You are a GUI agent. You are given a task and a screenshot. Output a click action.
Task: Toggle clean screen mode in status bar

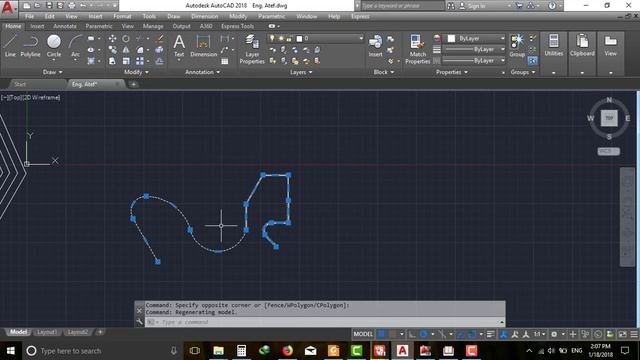click(622, 334)
